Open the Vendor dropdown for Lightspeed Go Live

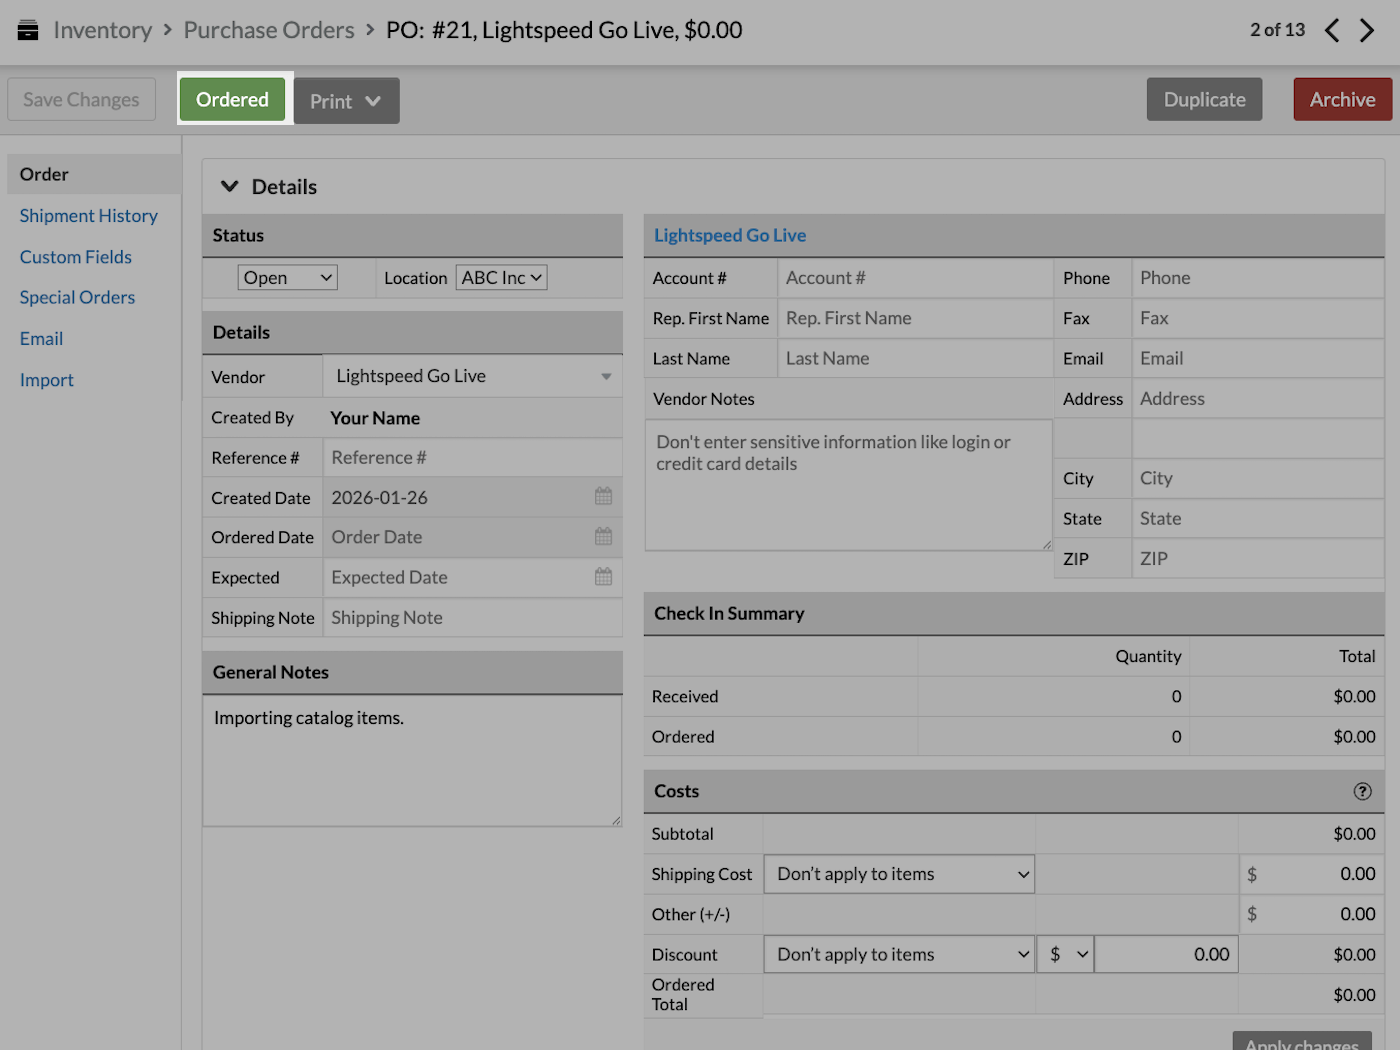471,376
